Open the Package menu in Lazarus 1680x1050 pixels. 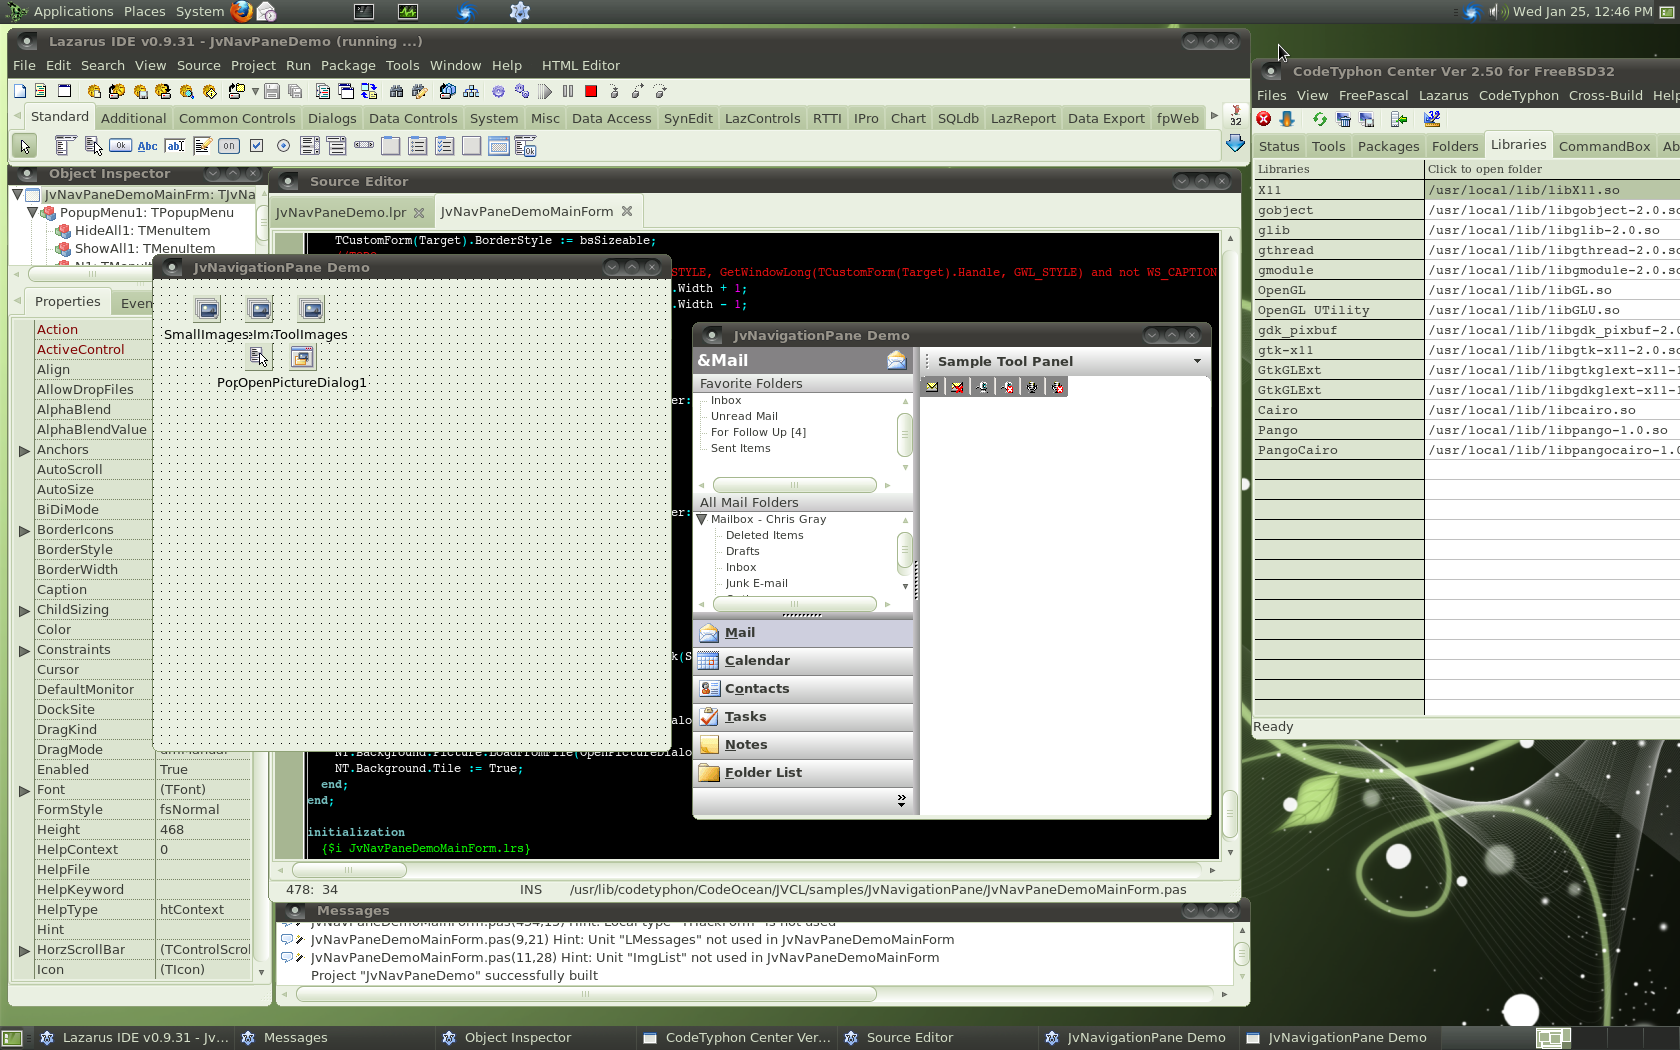(347, 65)
